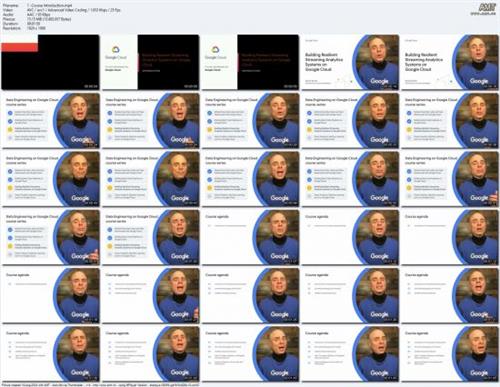Open the first Data Engineering on Google Cloud thumbnail

[50, 121]
